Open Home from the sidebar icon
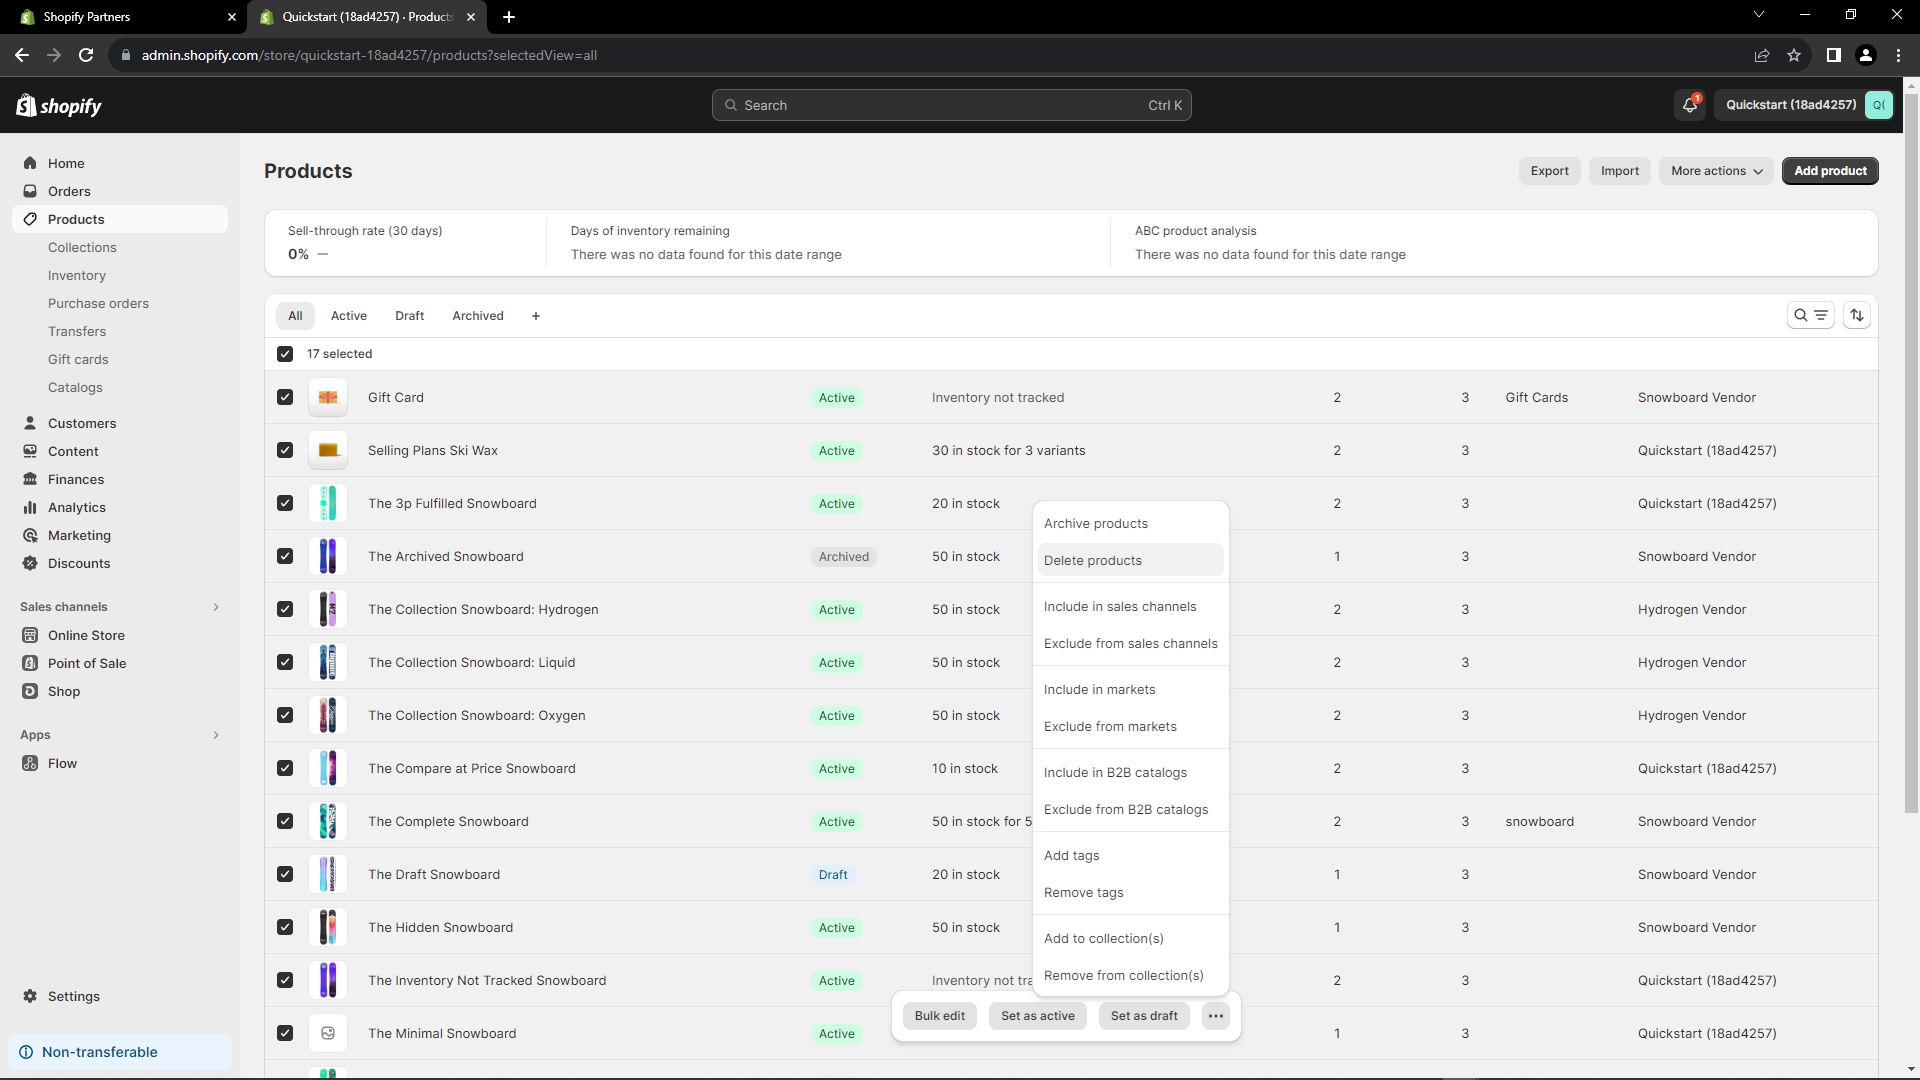 (30, 163)
